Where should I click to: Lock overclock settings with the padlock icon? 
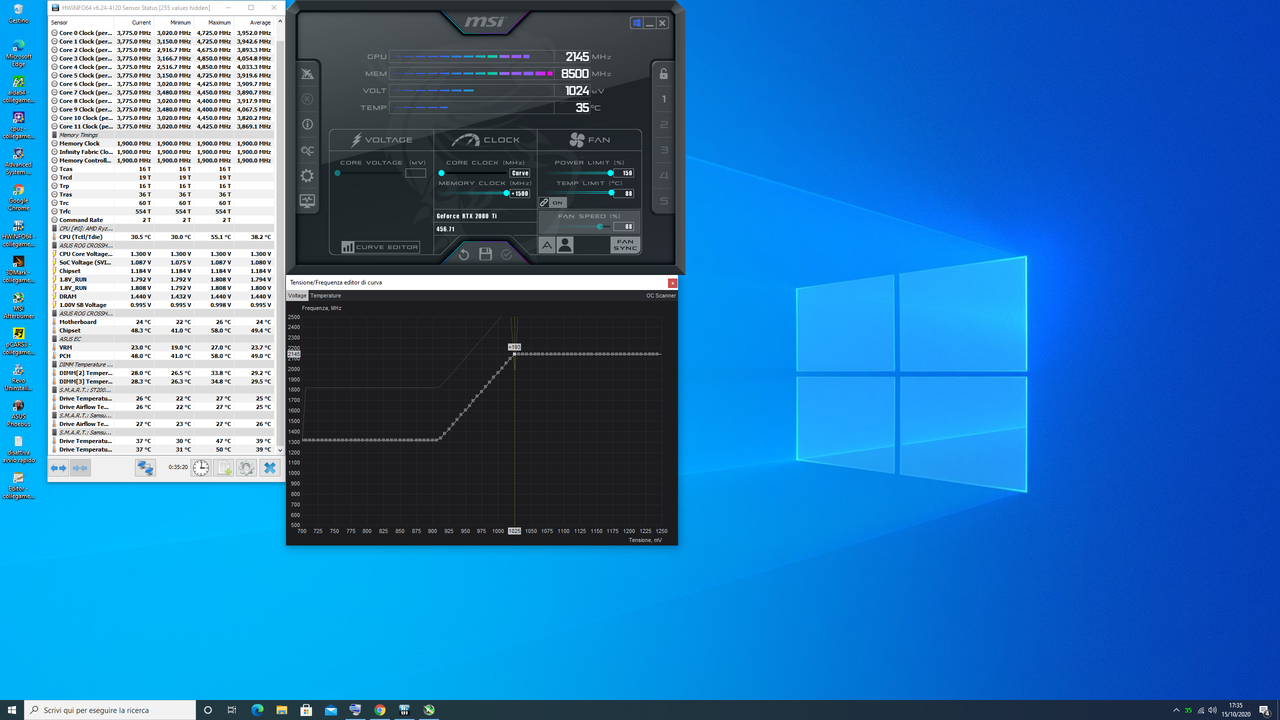(663, 74)
